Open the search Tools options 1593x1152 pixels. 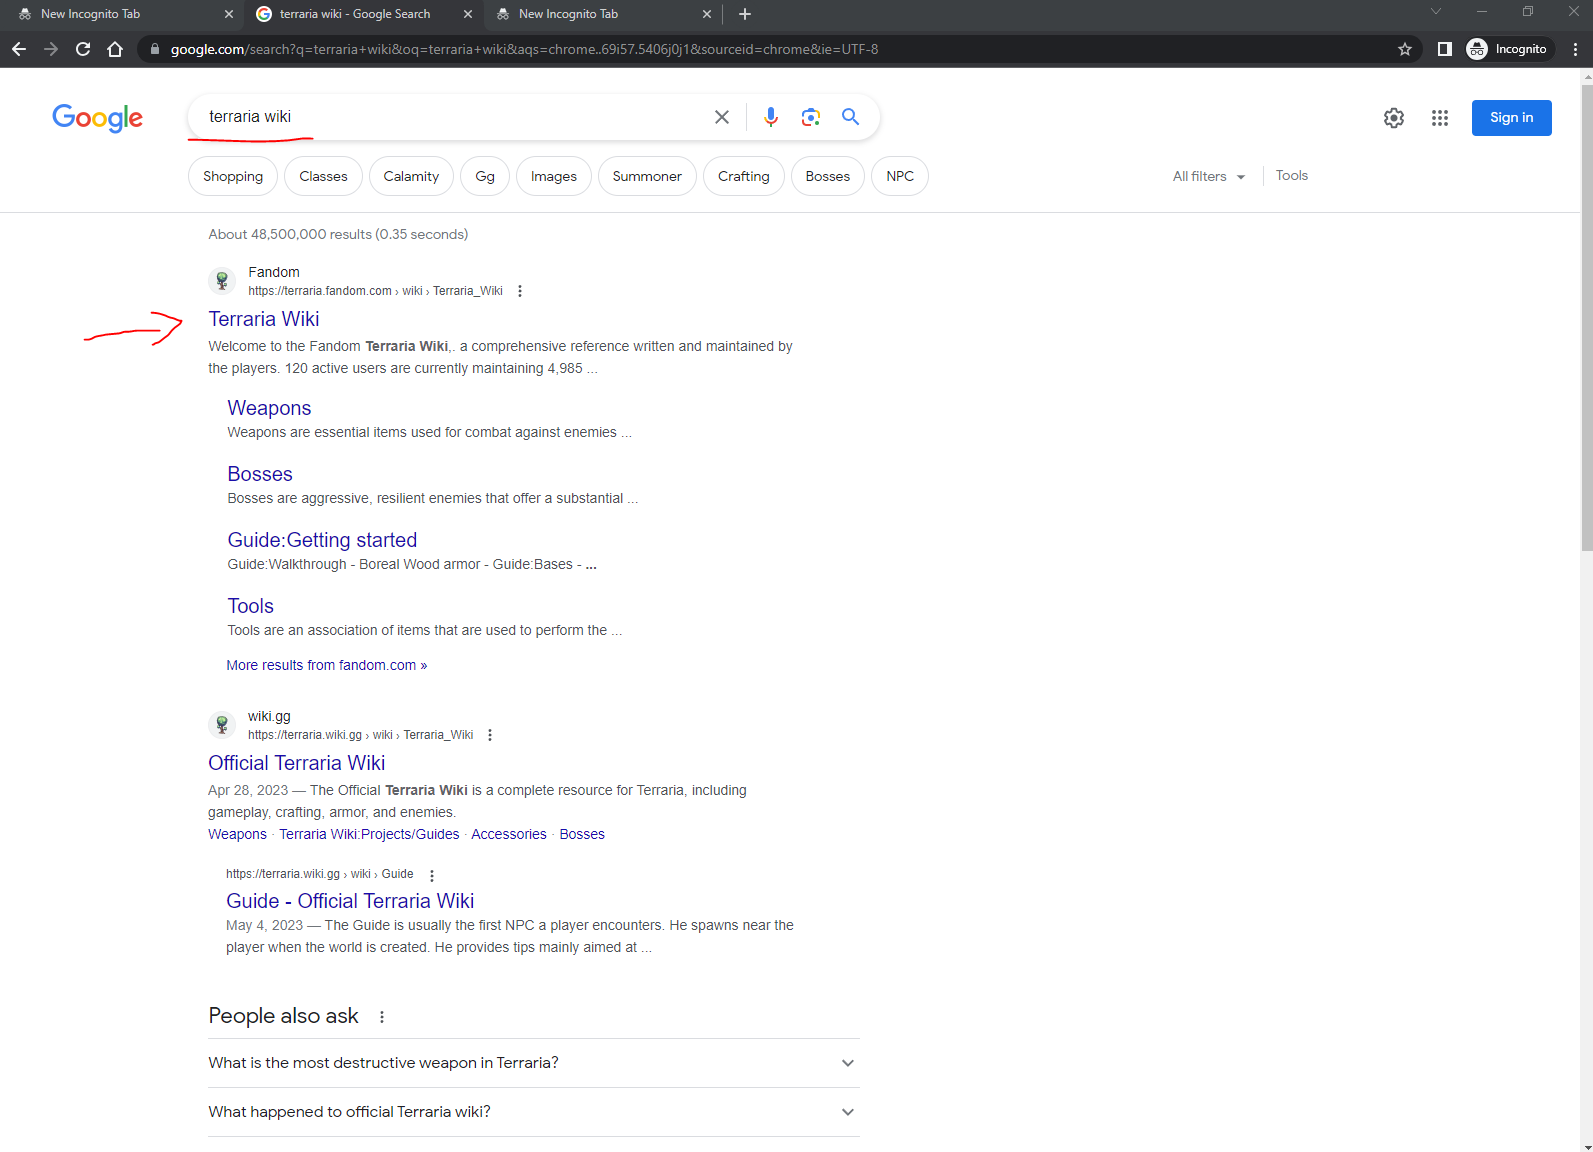tap(1292, 176)
